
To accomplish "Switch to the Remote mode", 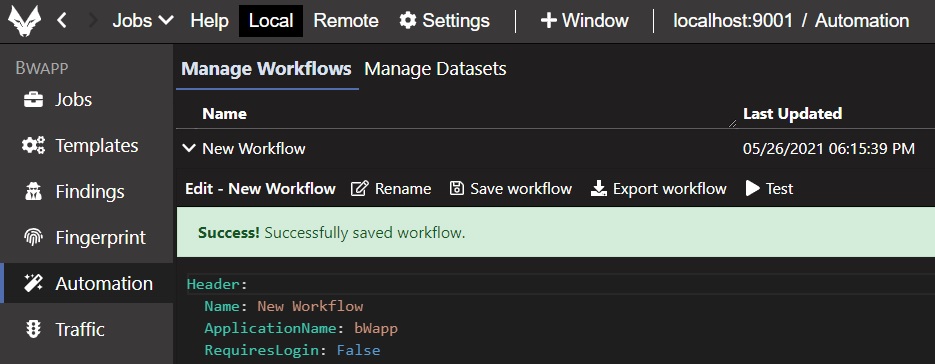I will coord(346,21).
